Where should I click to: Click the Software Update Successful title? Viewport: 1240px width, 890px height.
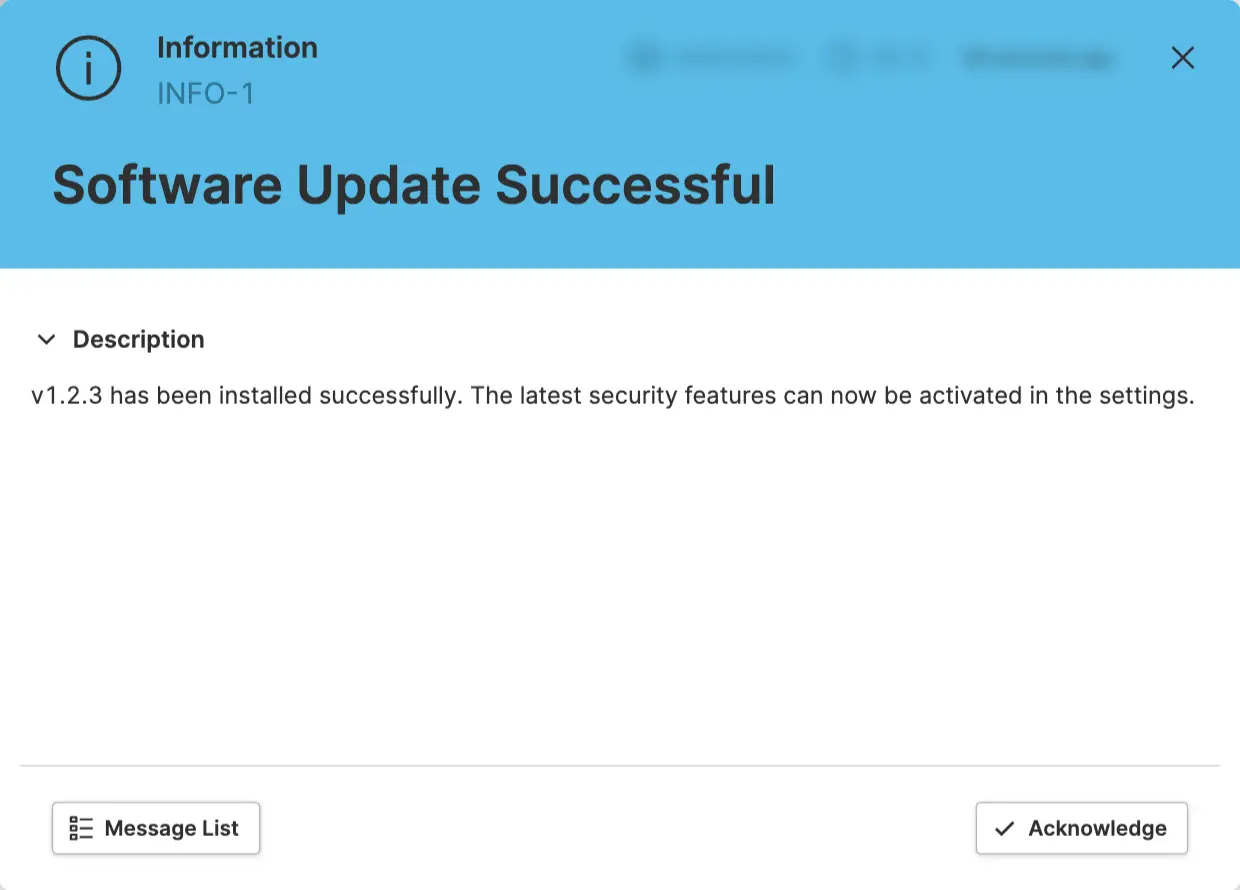[x=414, y=185]
